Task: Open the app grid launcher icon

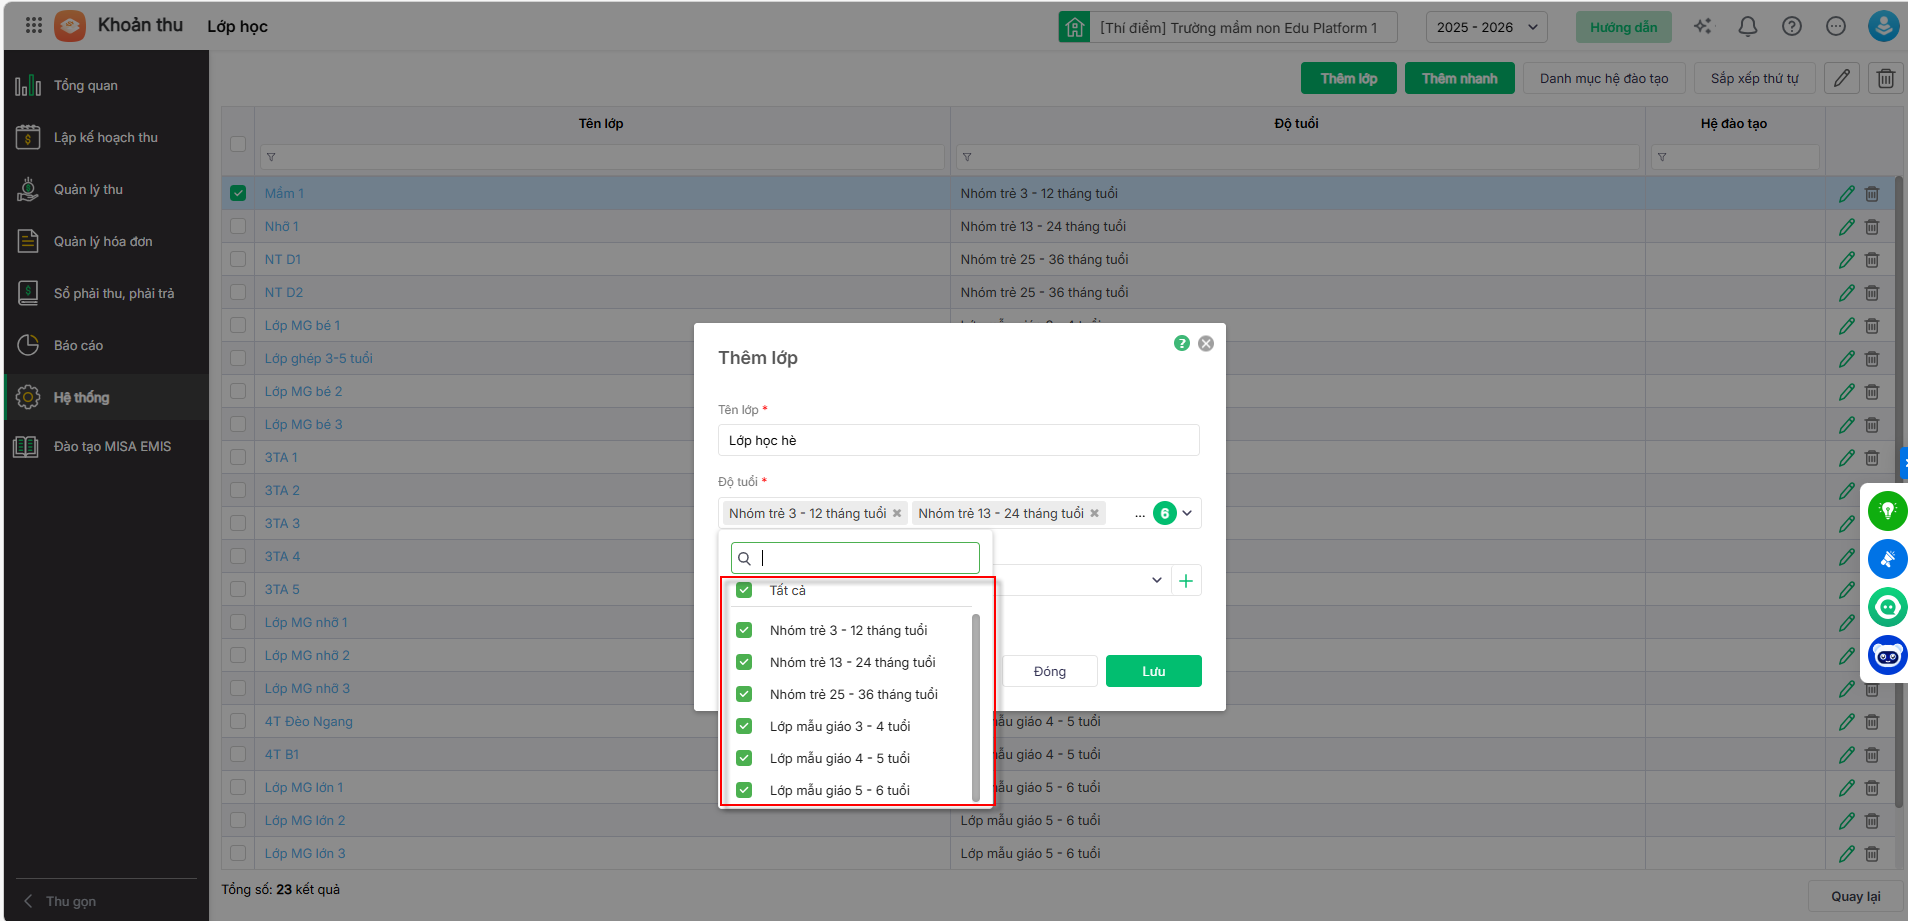Action: (x=33, y=26)
